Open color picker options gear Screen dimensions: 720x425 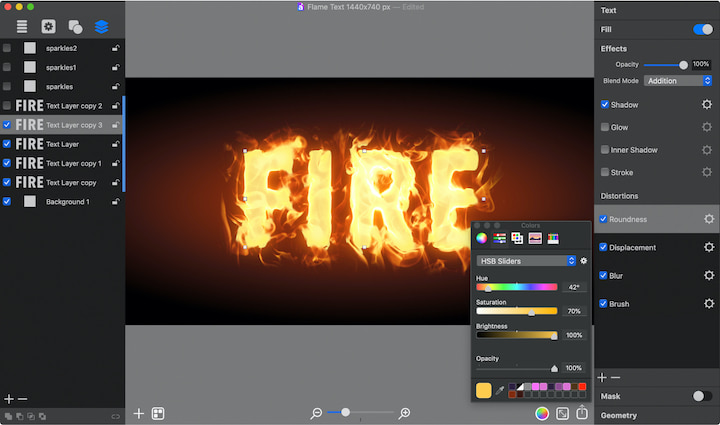(584, 261)
